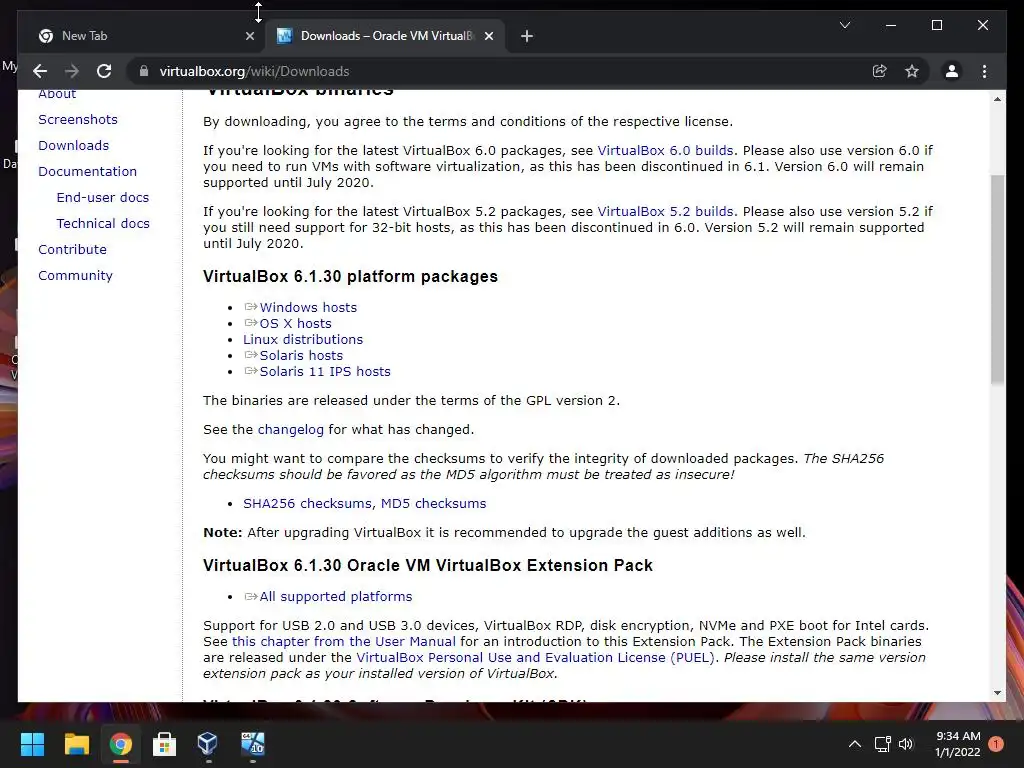
Task: Go back to the previous page
Action: pyautogui.click(x=40, y=71)
